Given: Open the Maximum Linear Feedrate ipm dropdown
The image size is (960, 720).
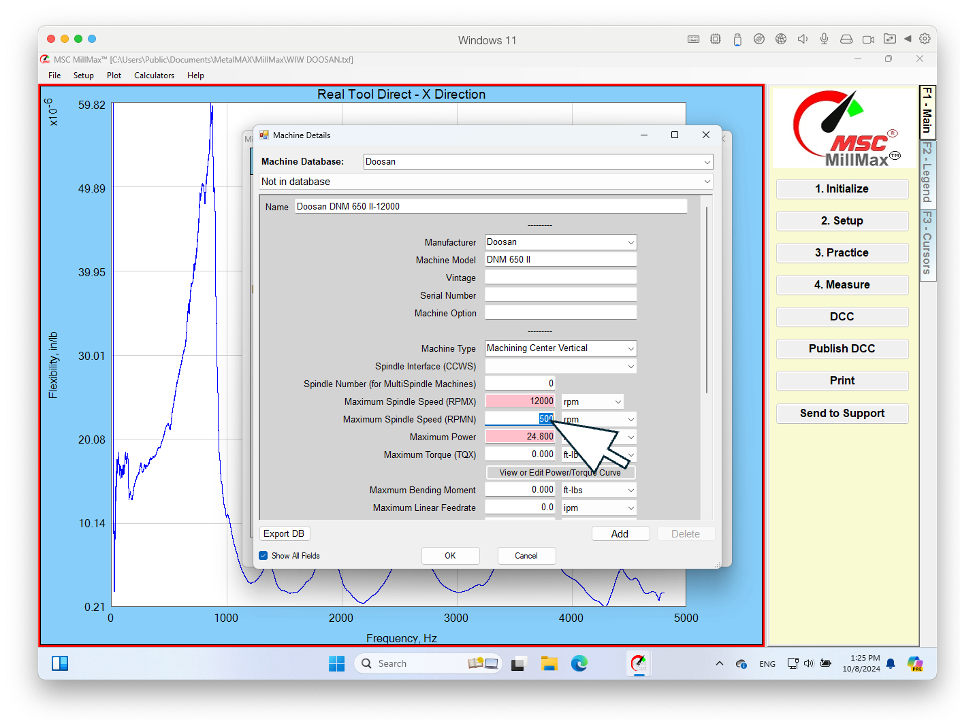Looking at the screenshot, I should [631, 508].
